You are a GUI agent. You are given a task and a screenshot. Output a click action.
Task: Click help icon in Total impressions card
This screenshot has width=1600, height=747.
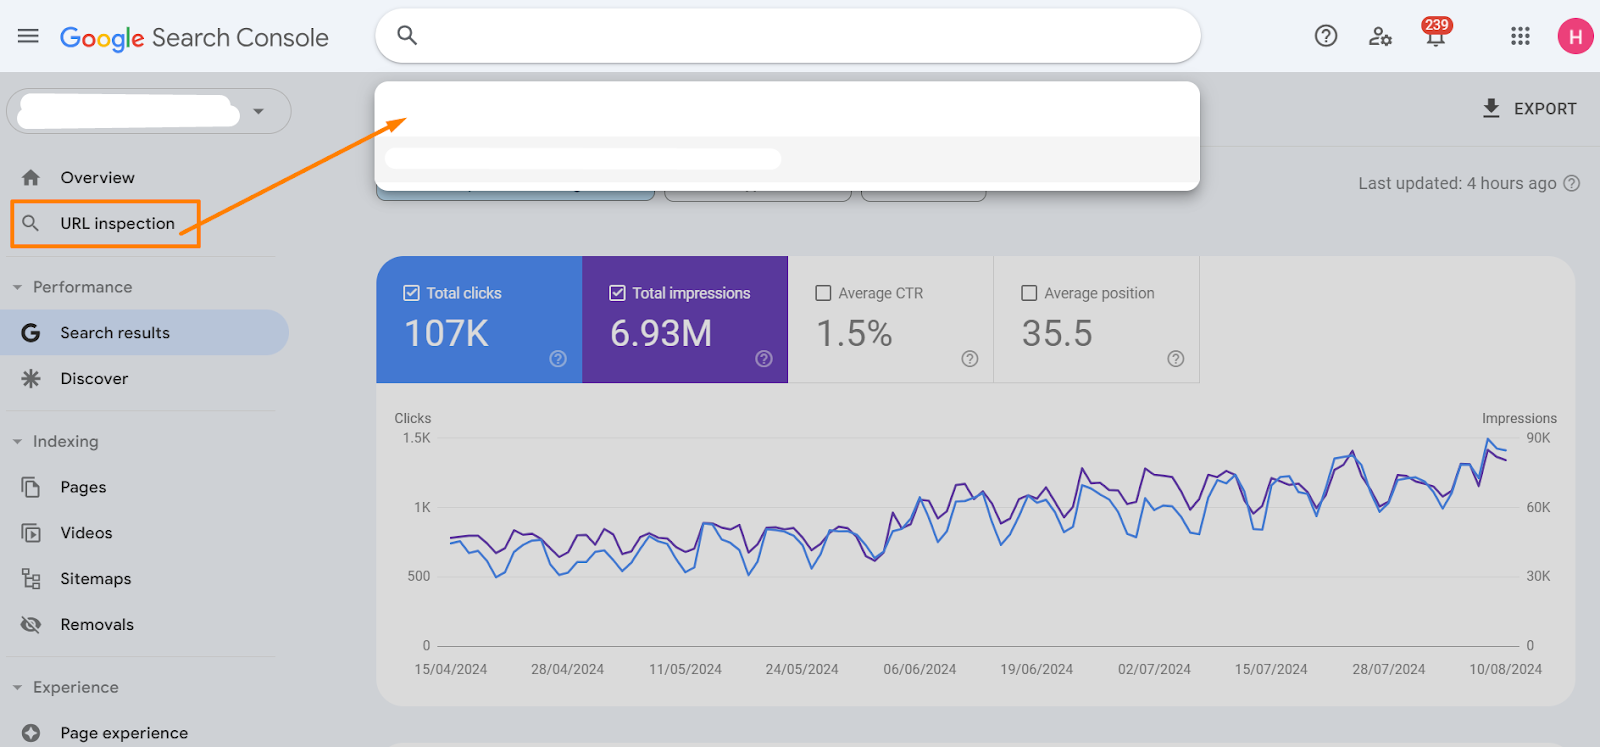(x=764, y=359)
